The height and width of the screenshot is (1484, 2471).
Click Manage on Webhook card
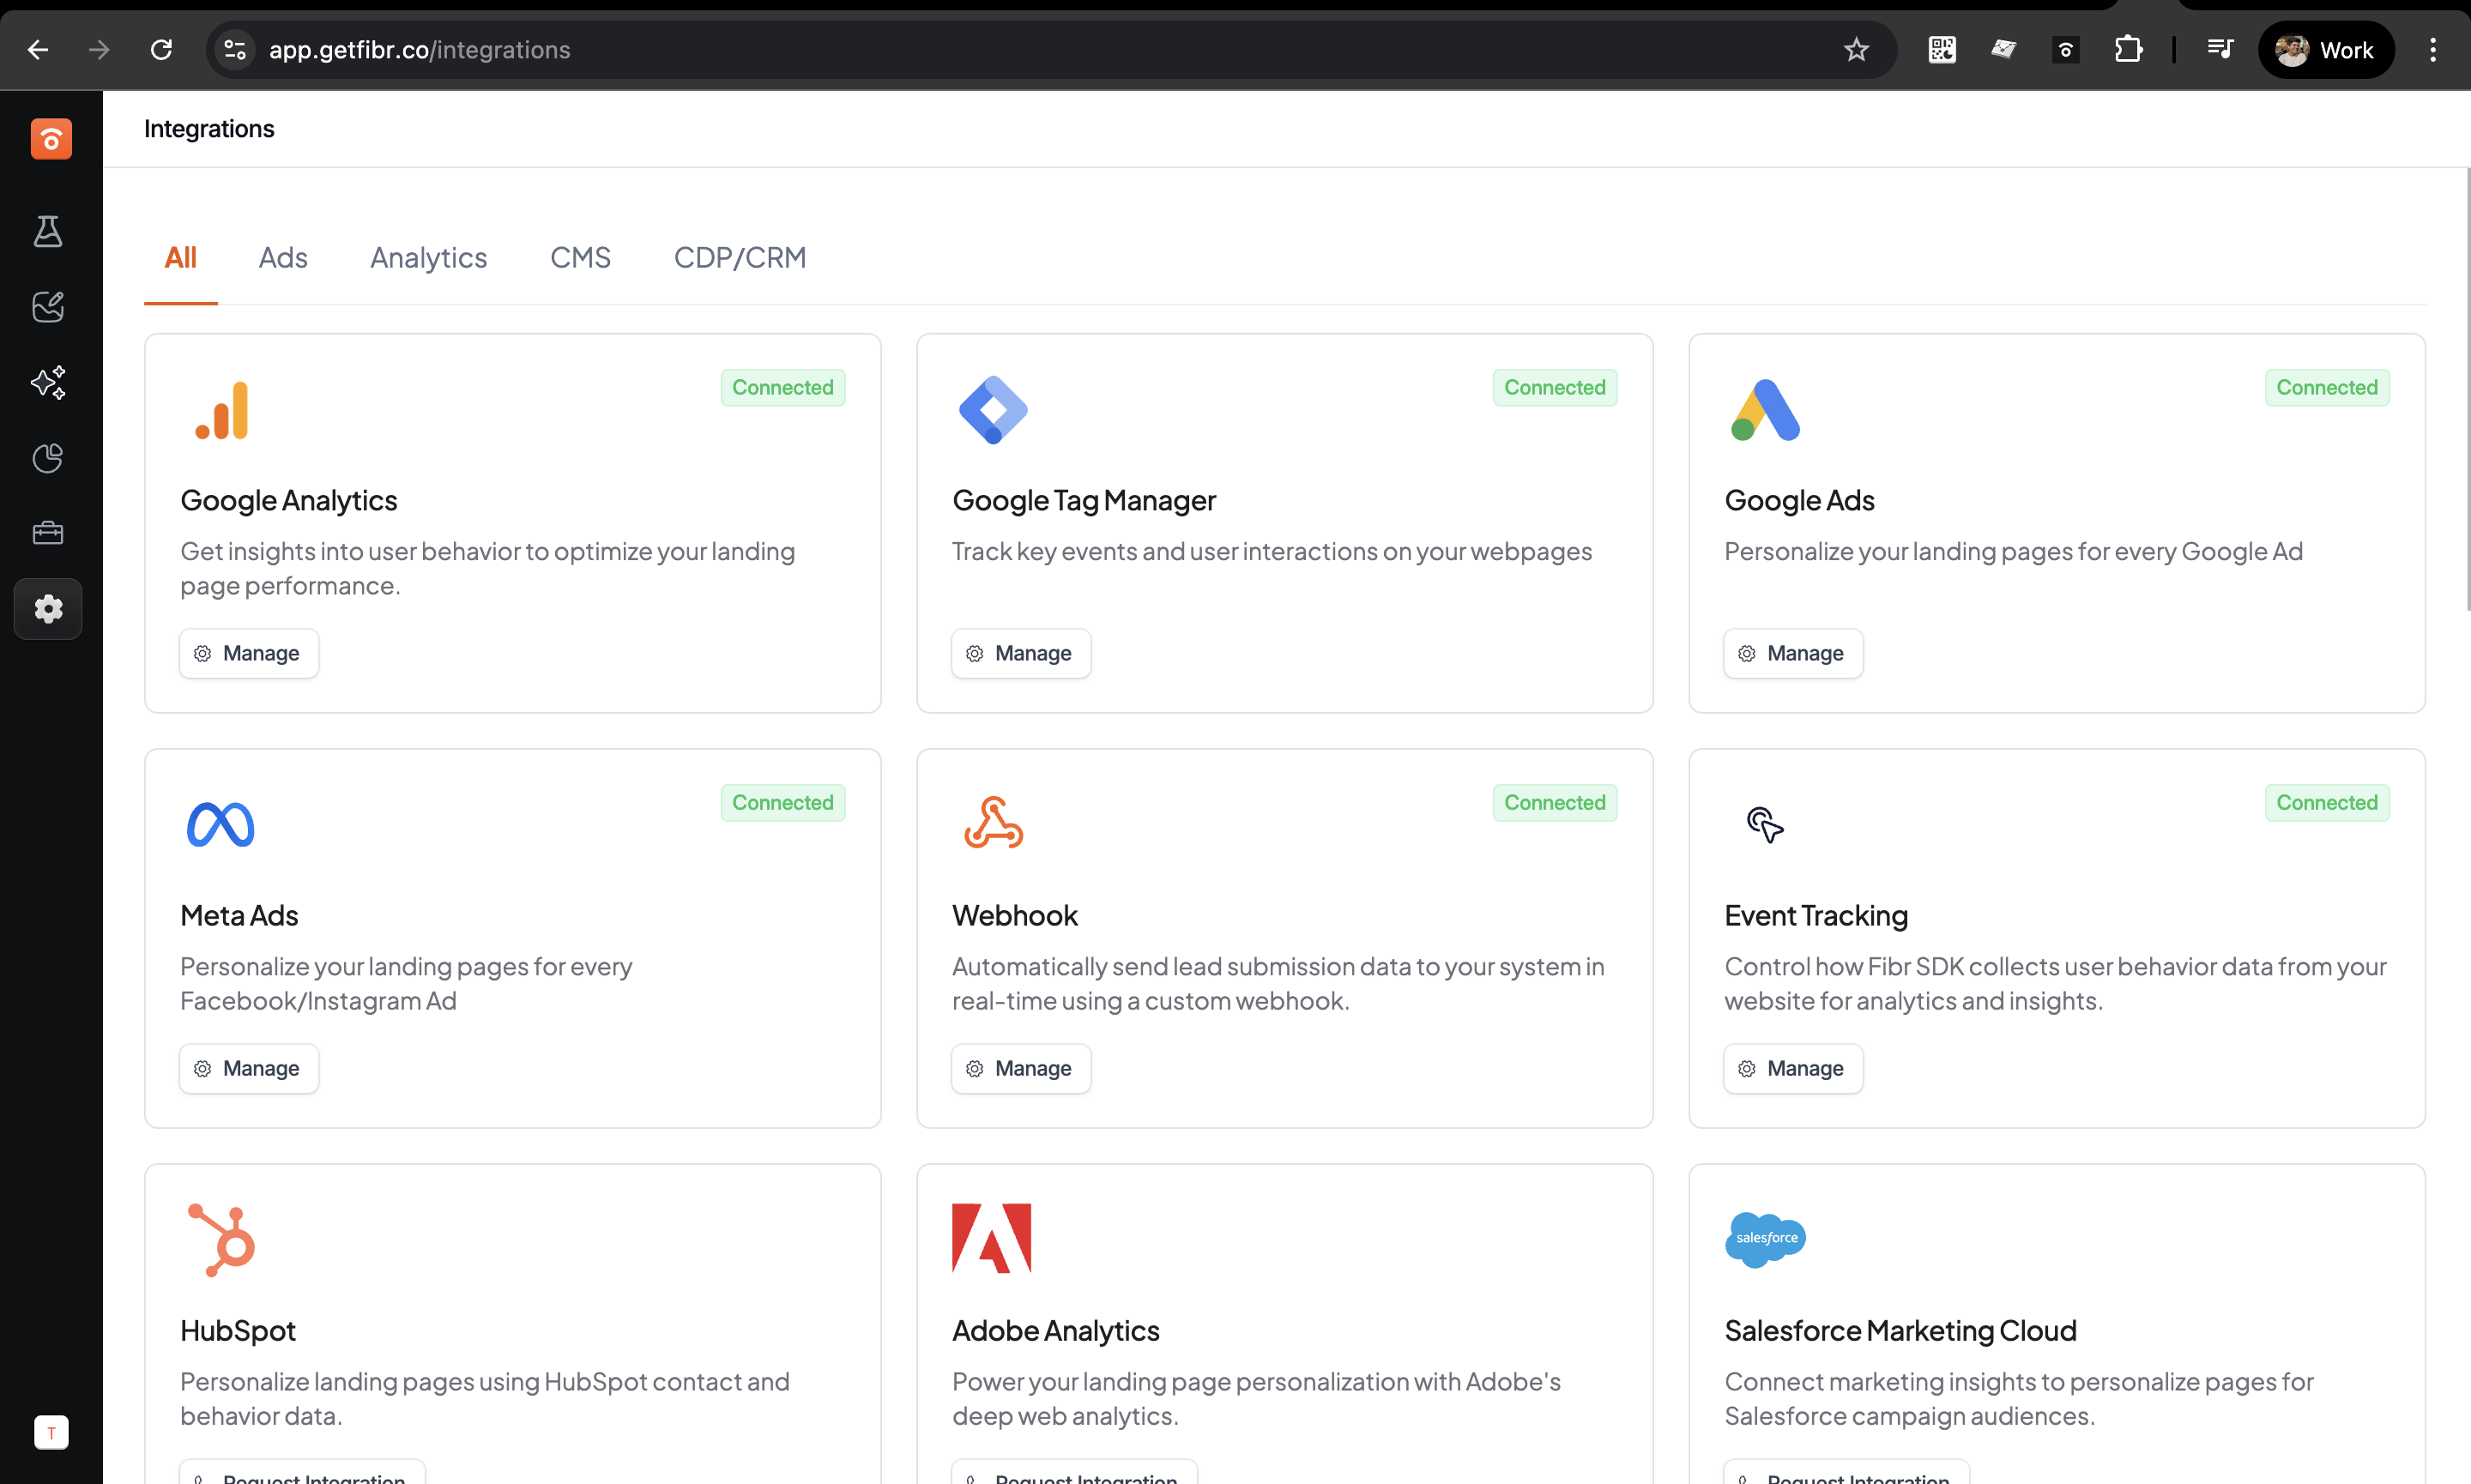[1020, 1068]
